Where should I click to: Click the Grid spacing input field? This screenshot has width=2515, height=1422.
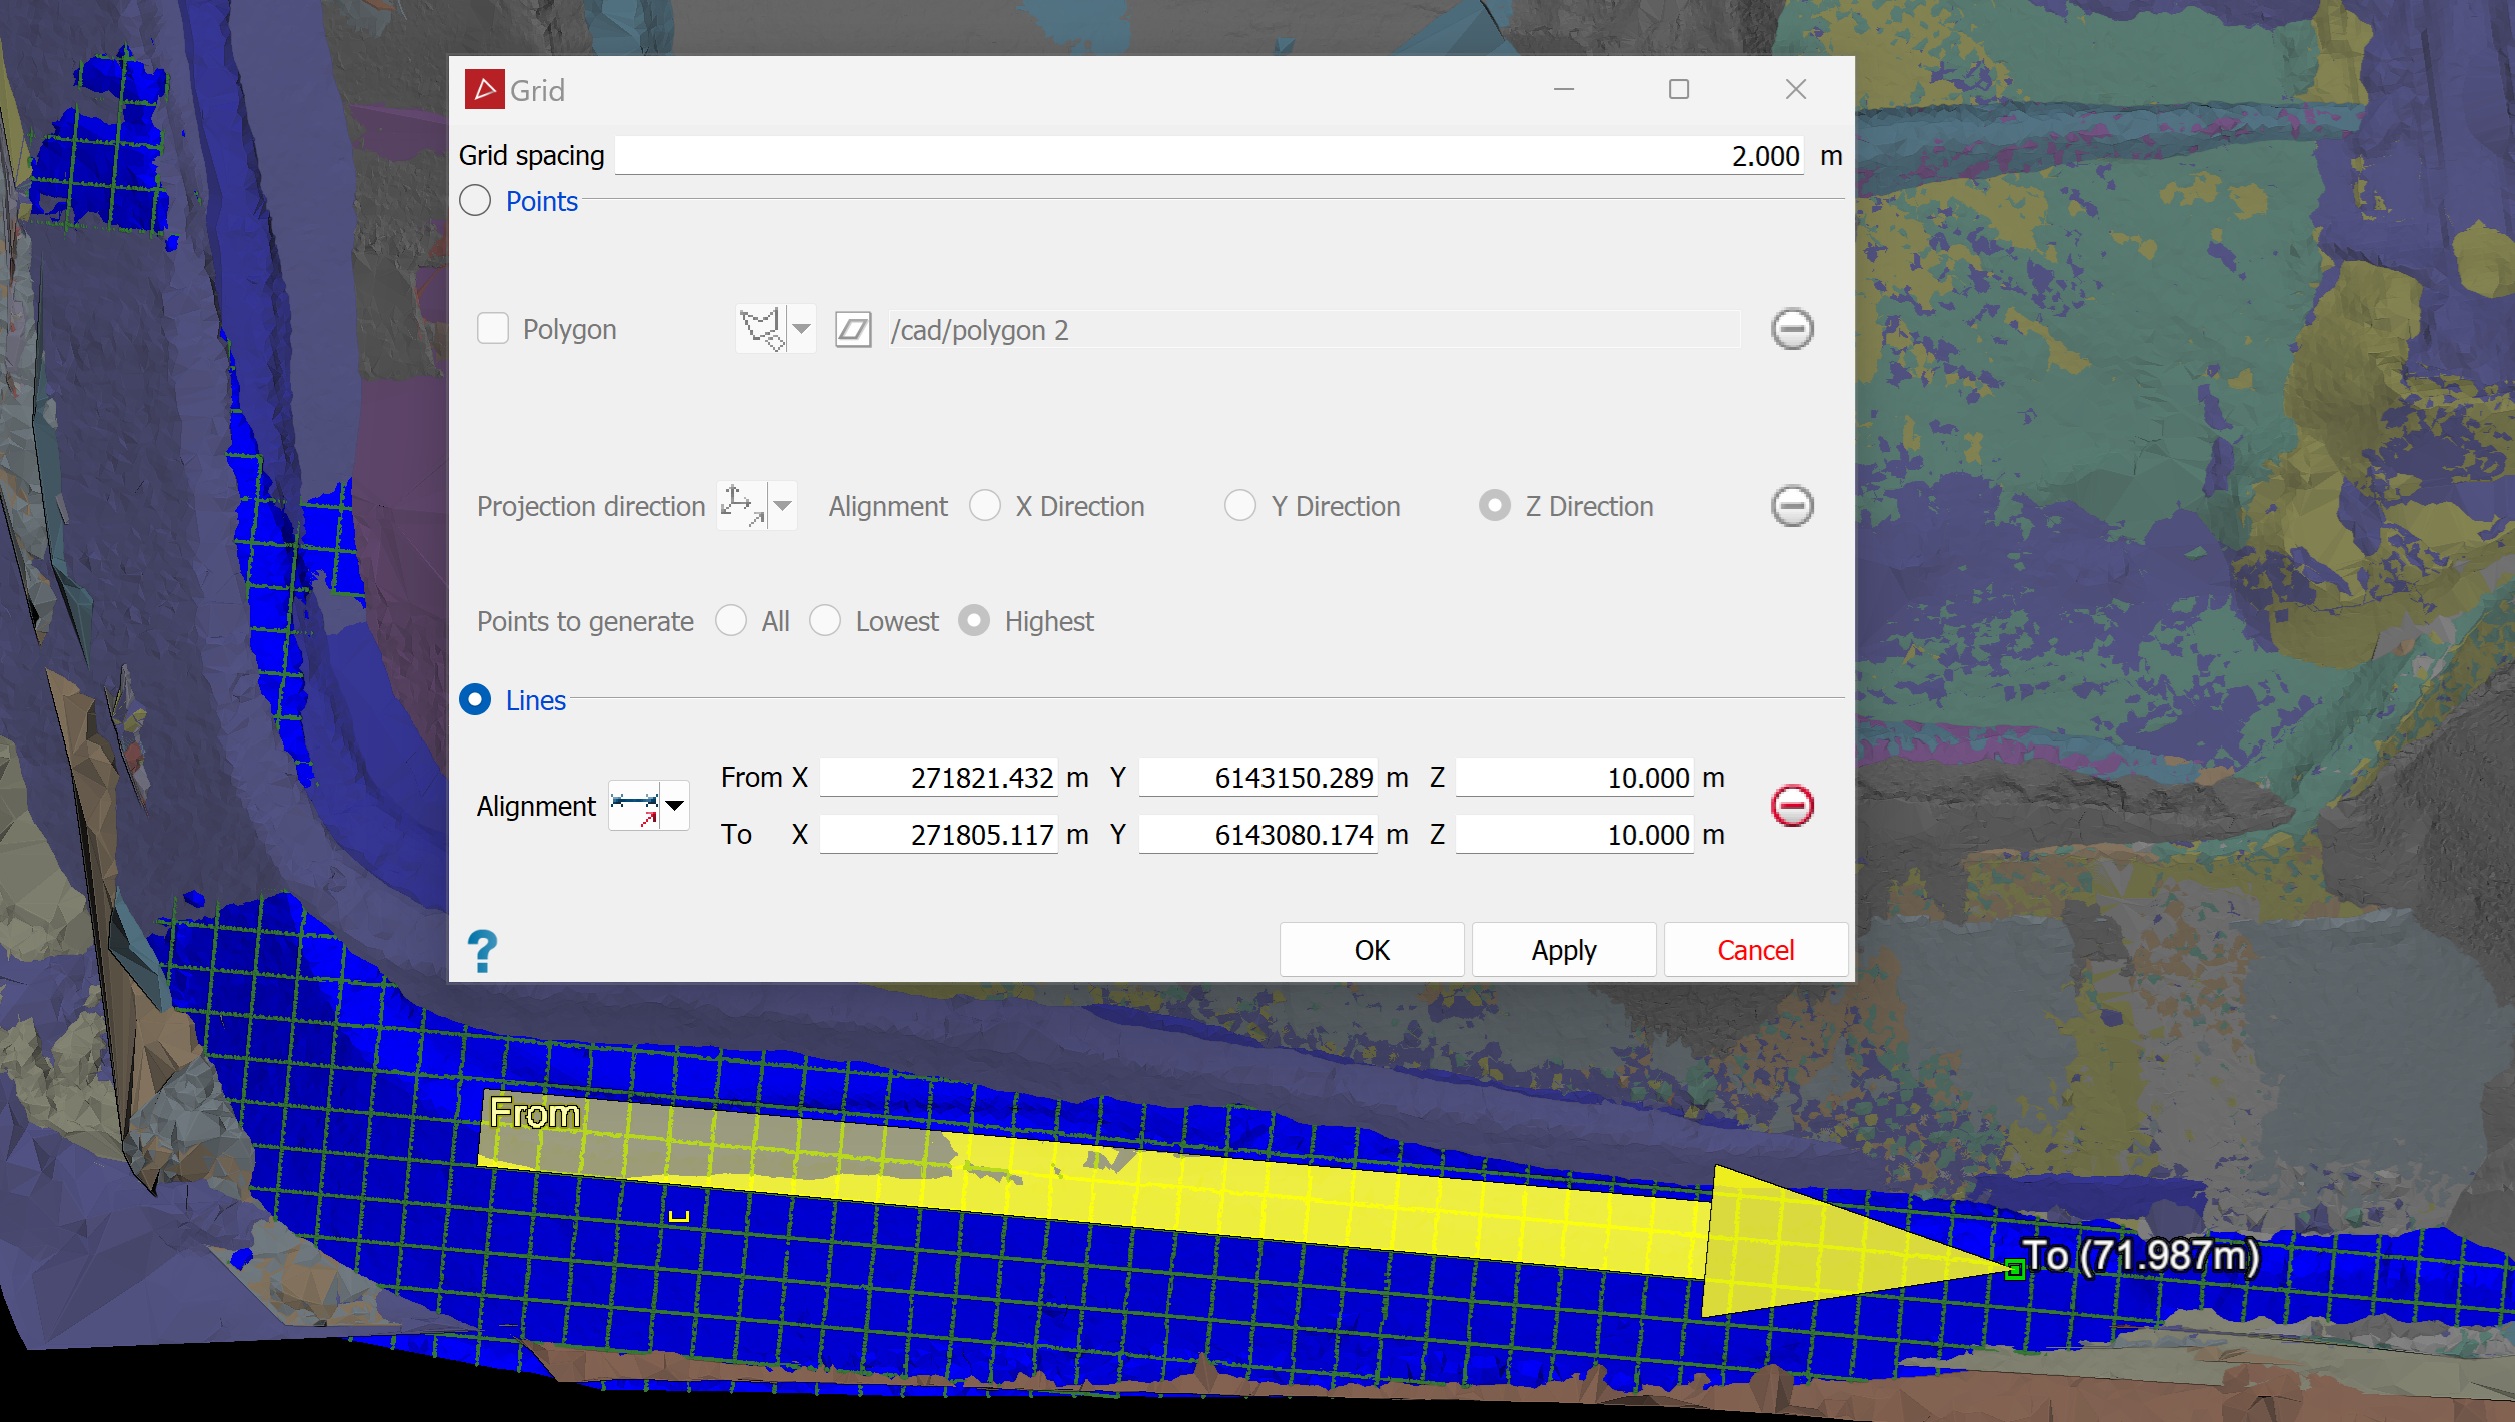tap(1208, 156)
